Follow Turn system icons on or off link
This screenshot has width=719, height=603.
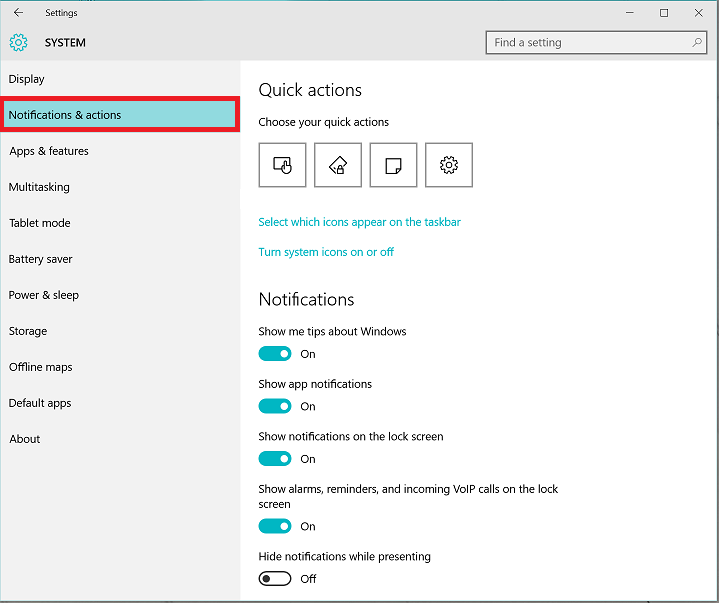click(326, 252)
